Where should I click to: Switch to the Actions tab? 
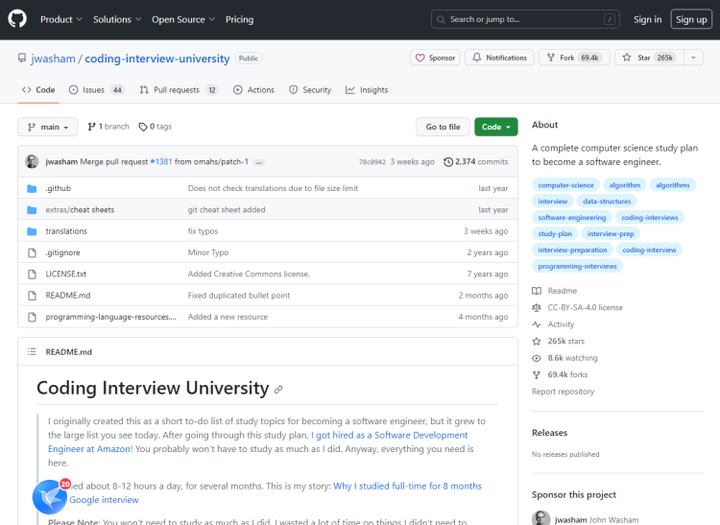click(x=253, y=90)
